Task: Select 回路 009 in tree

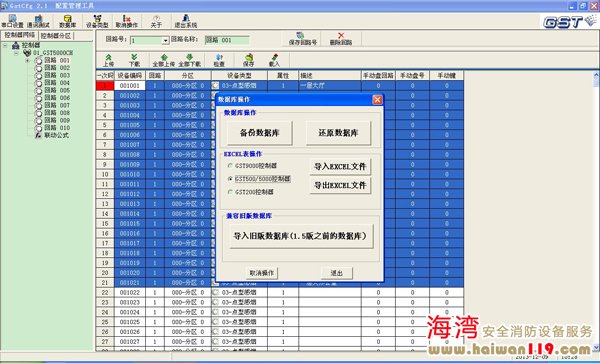Action: pyautogui.click(x=57, y=120)
